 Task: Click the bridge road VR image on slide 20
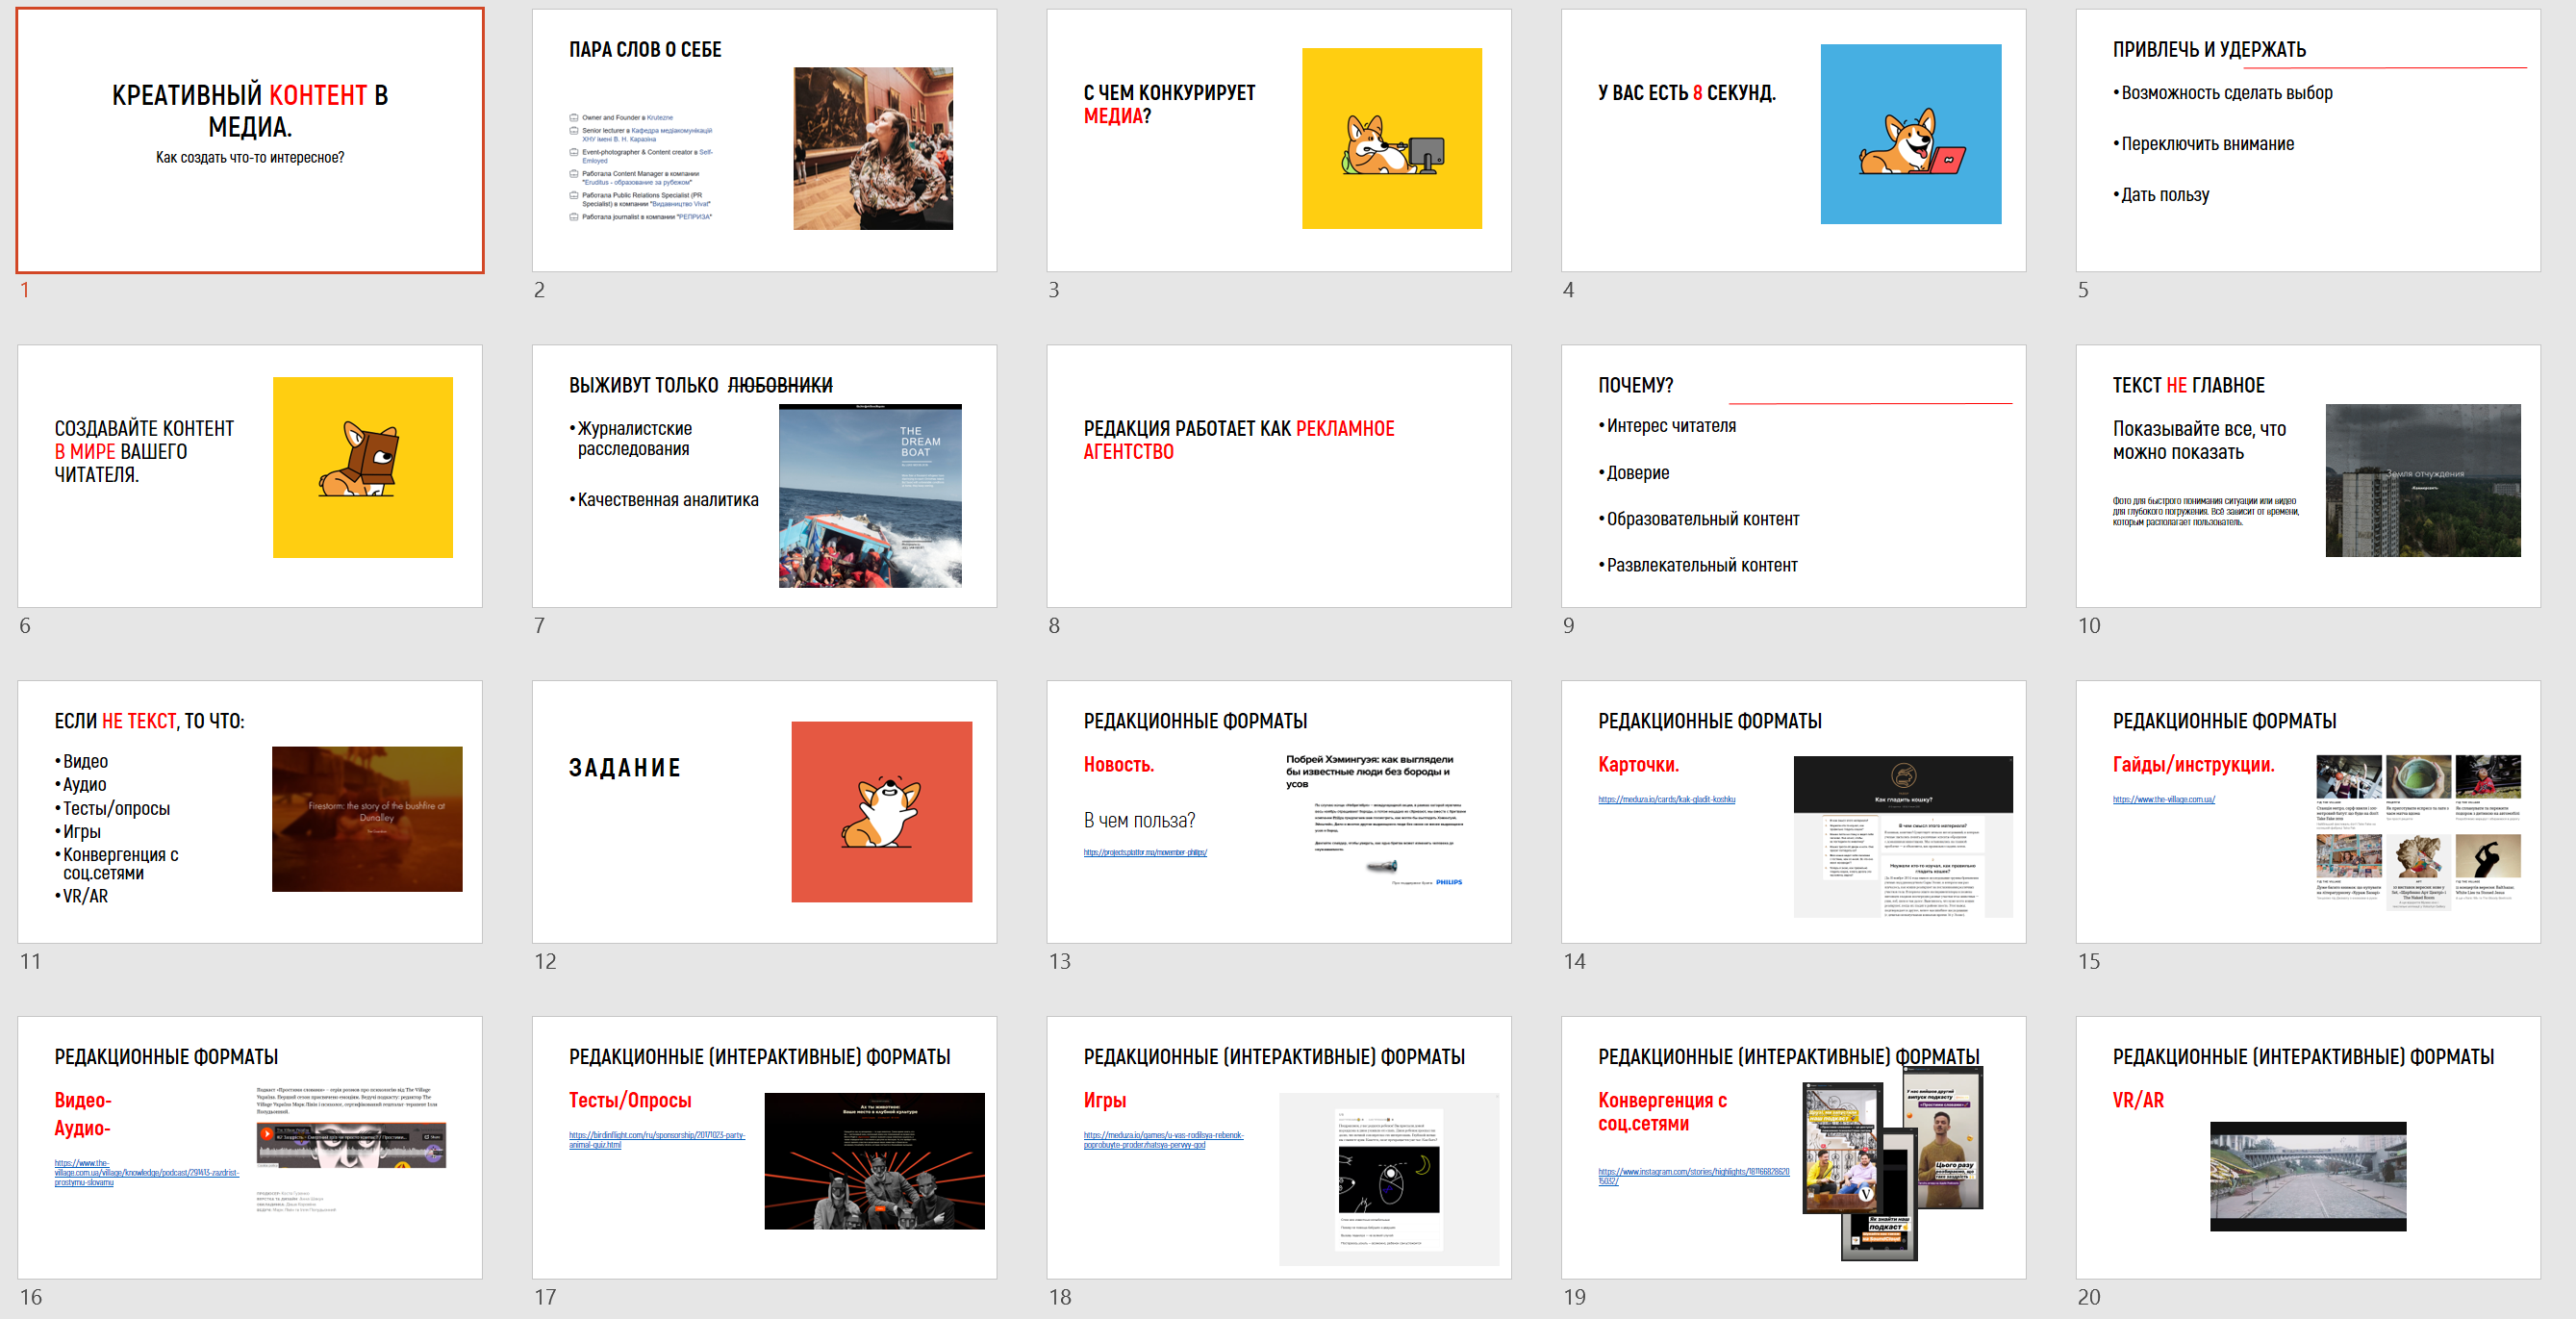pos(2308,1176)
